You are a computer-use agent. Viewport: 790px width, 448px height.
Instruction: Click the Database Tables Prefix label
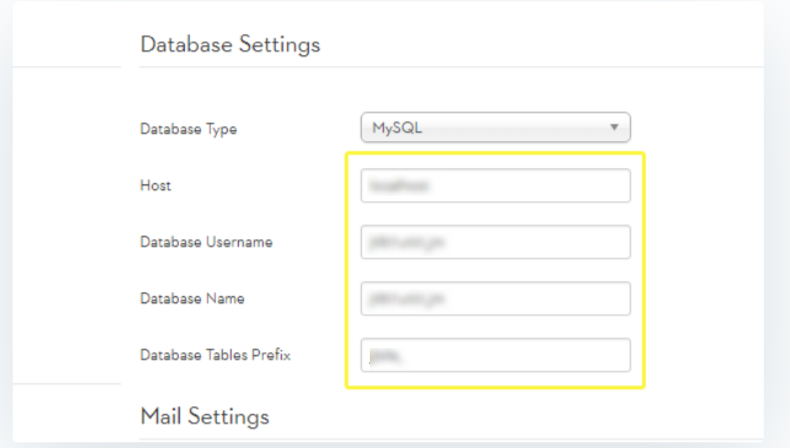click(x=214, y=355)
